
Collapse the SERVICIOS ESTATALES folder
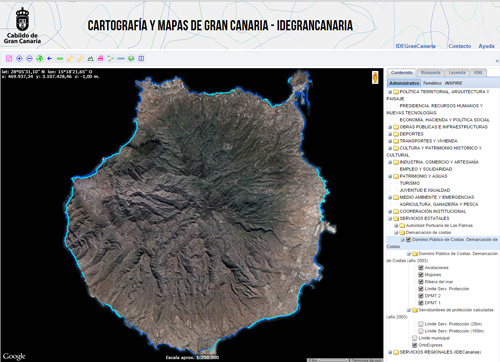click(390, 219)
